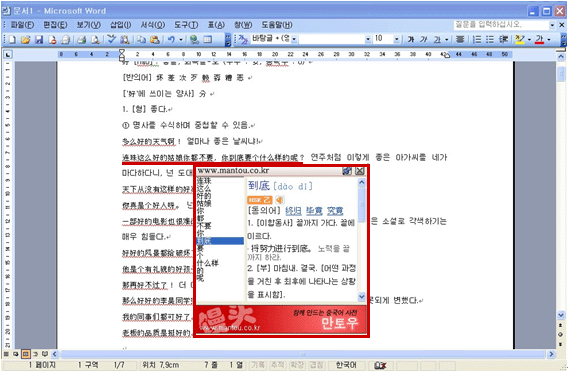Run the spelling and grammar check icon
The height and width of the screenshot is (372, 568).
[112, 39]
